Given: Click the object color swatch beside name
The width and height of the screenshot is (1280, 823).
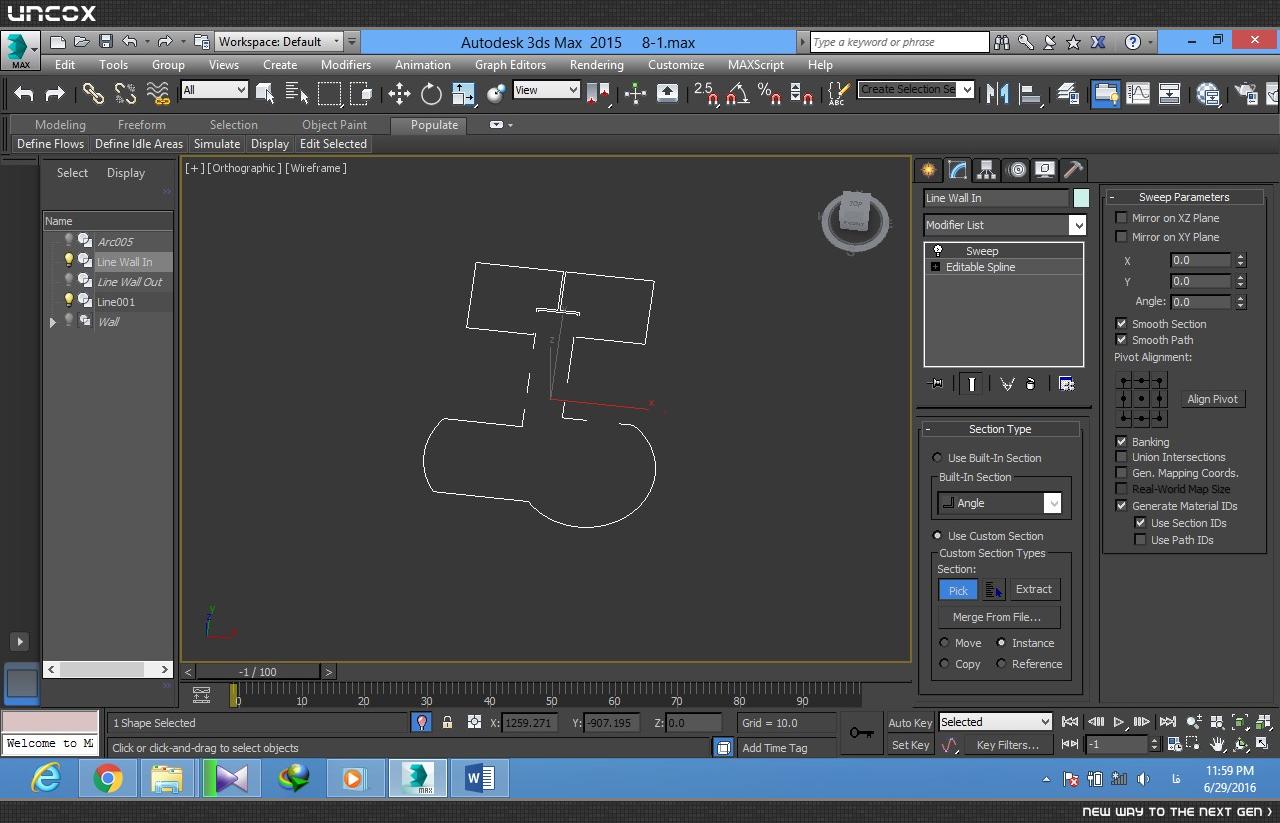Looking at the screenshot, I should point(1081,198).
